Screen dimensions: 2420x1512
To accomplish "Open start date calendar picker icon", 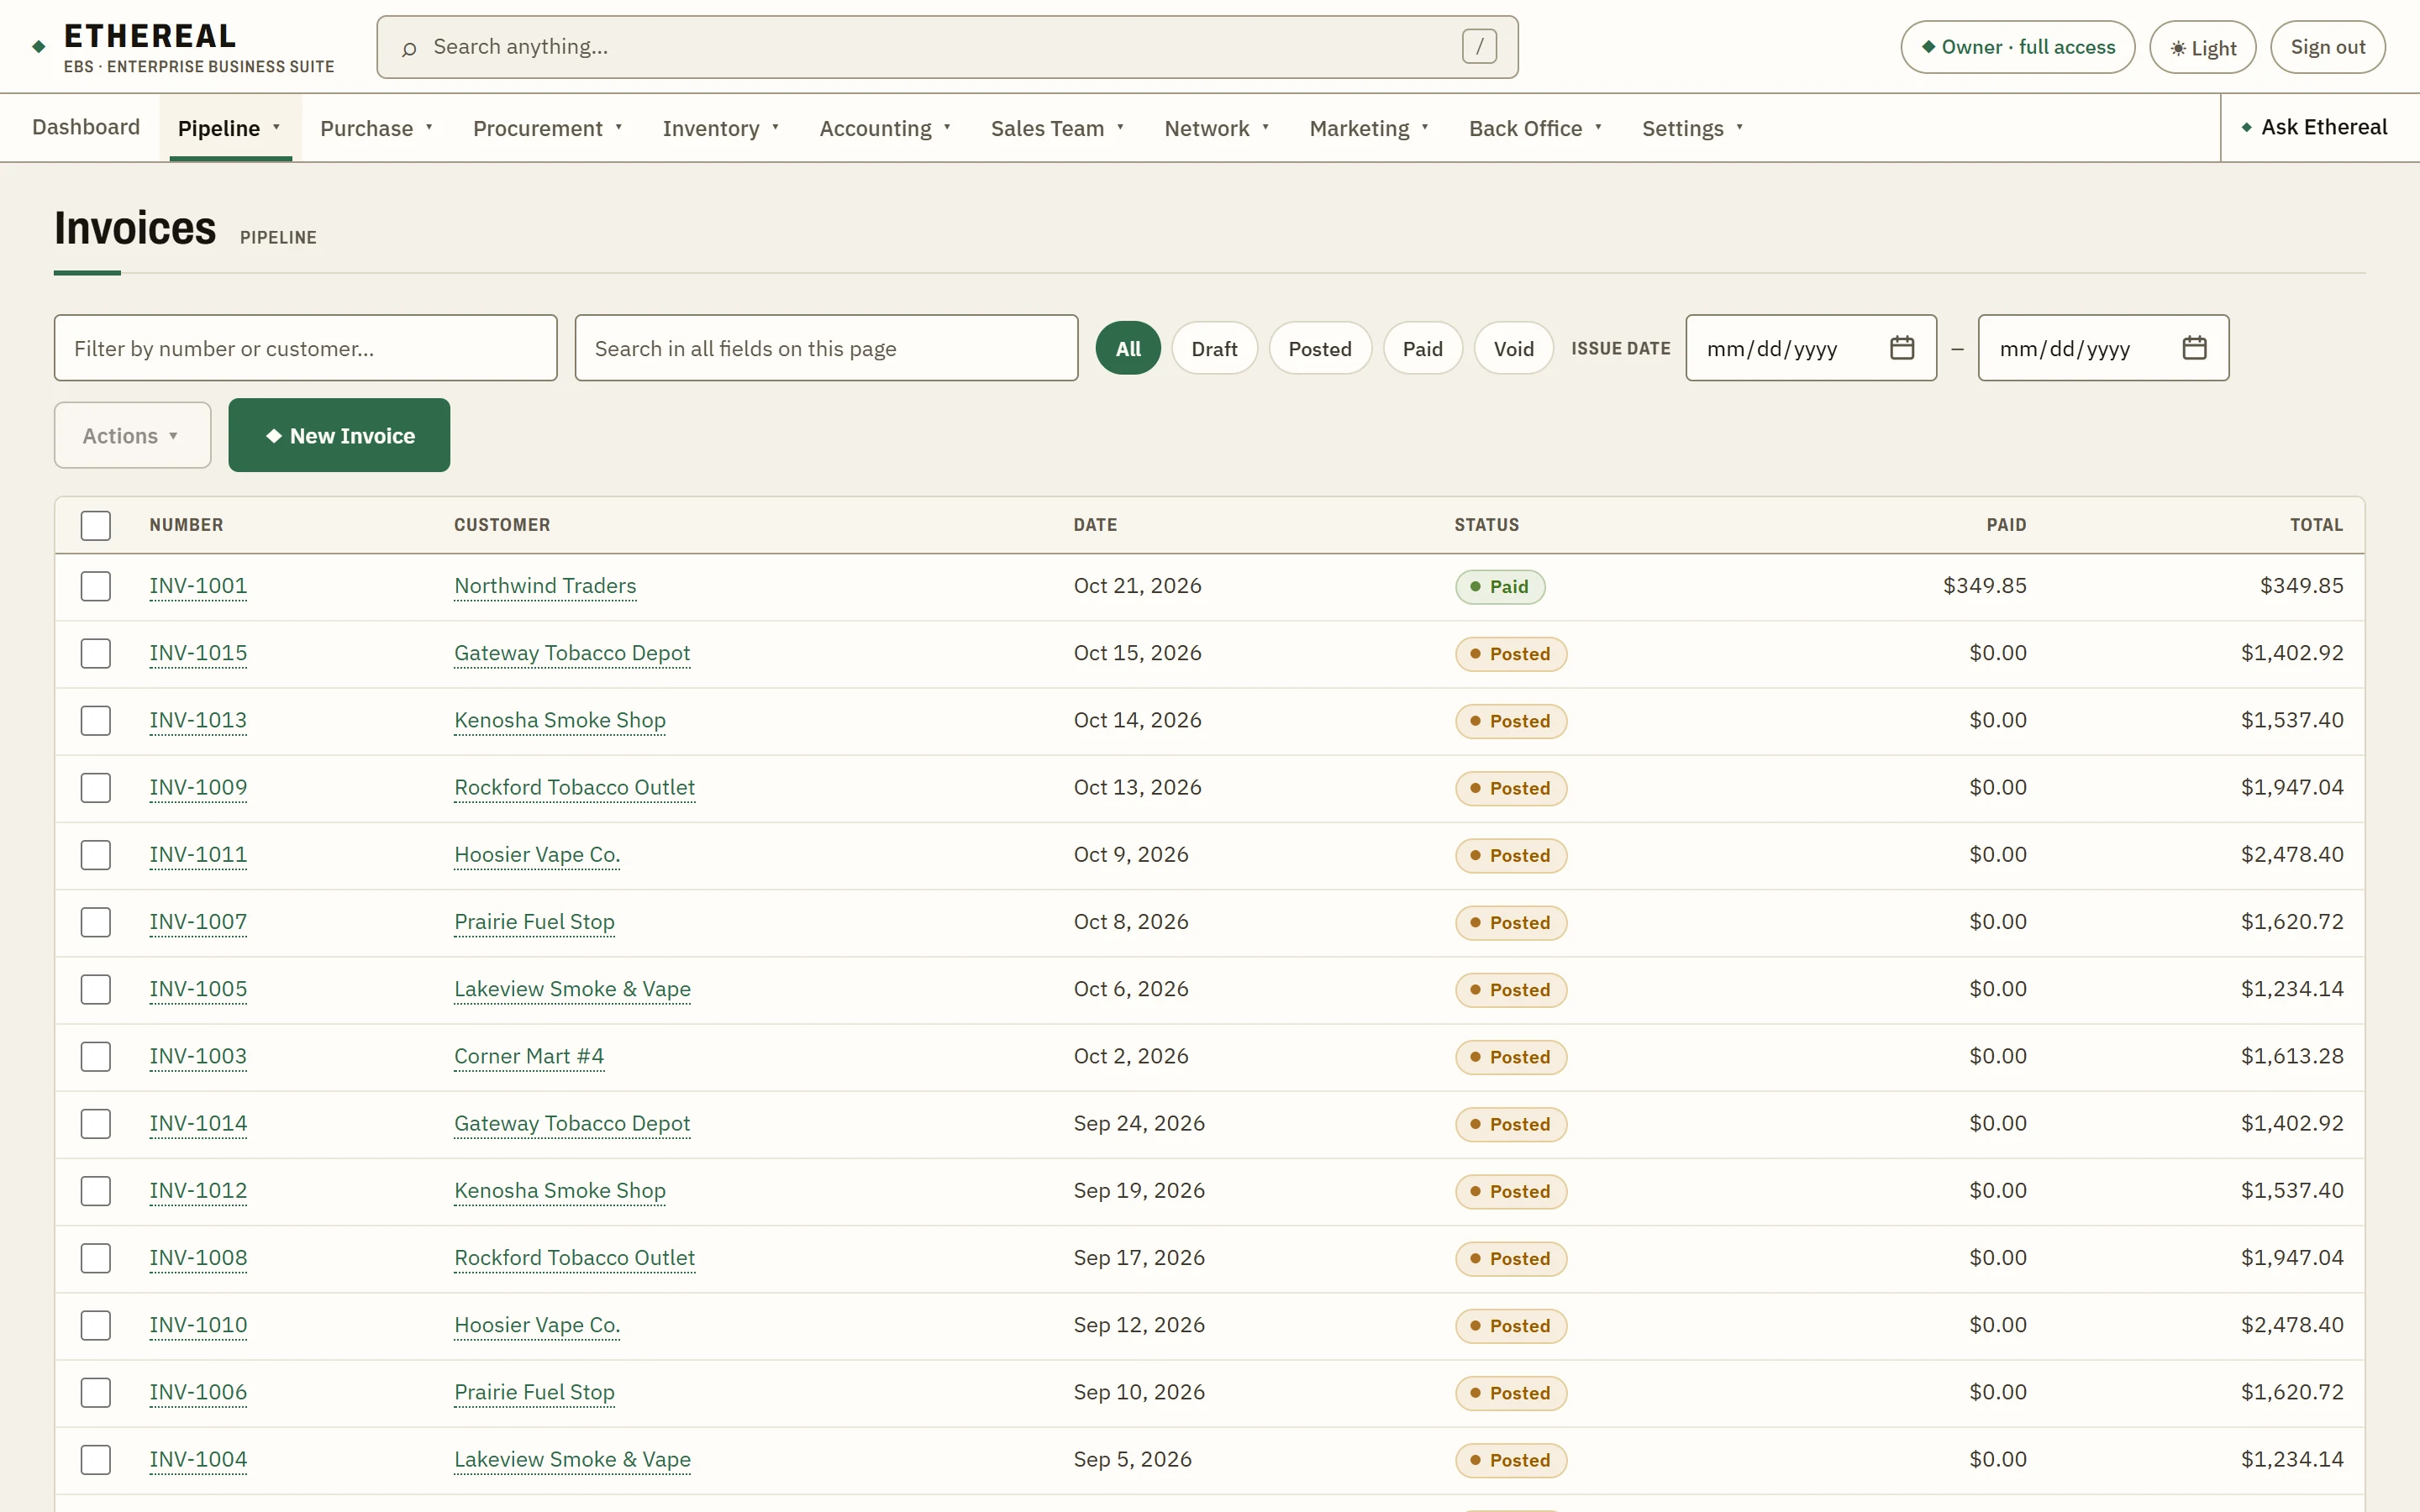I will click(x=1901, y=348).
